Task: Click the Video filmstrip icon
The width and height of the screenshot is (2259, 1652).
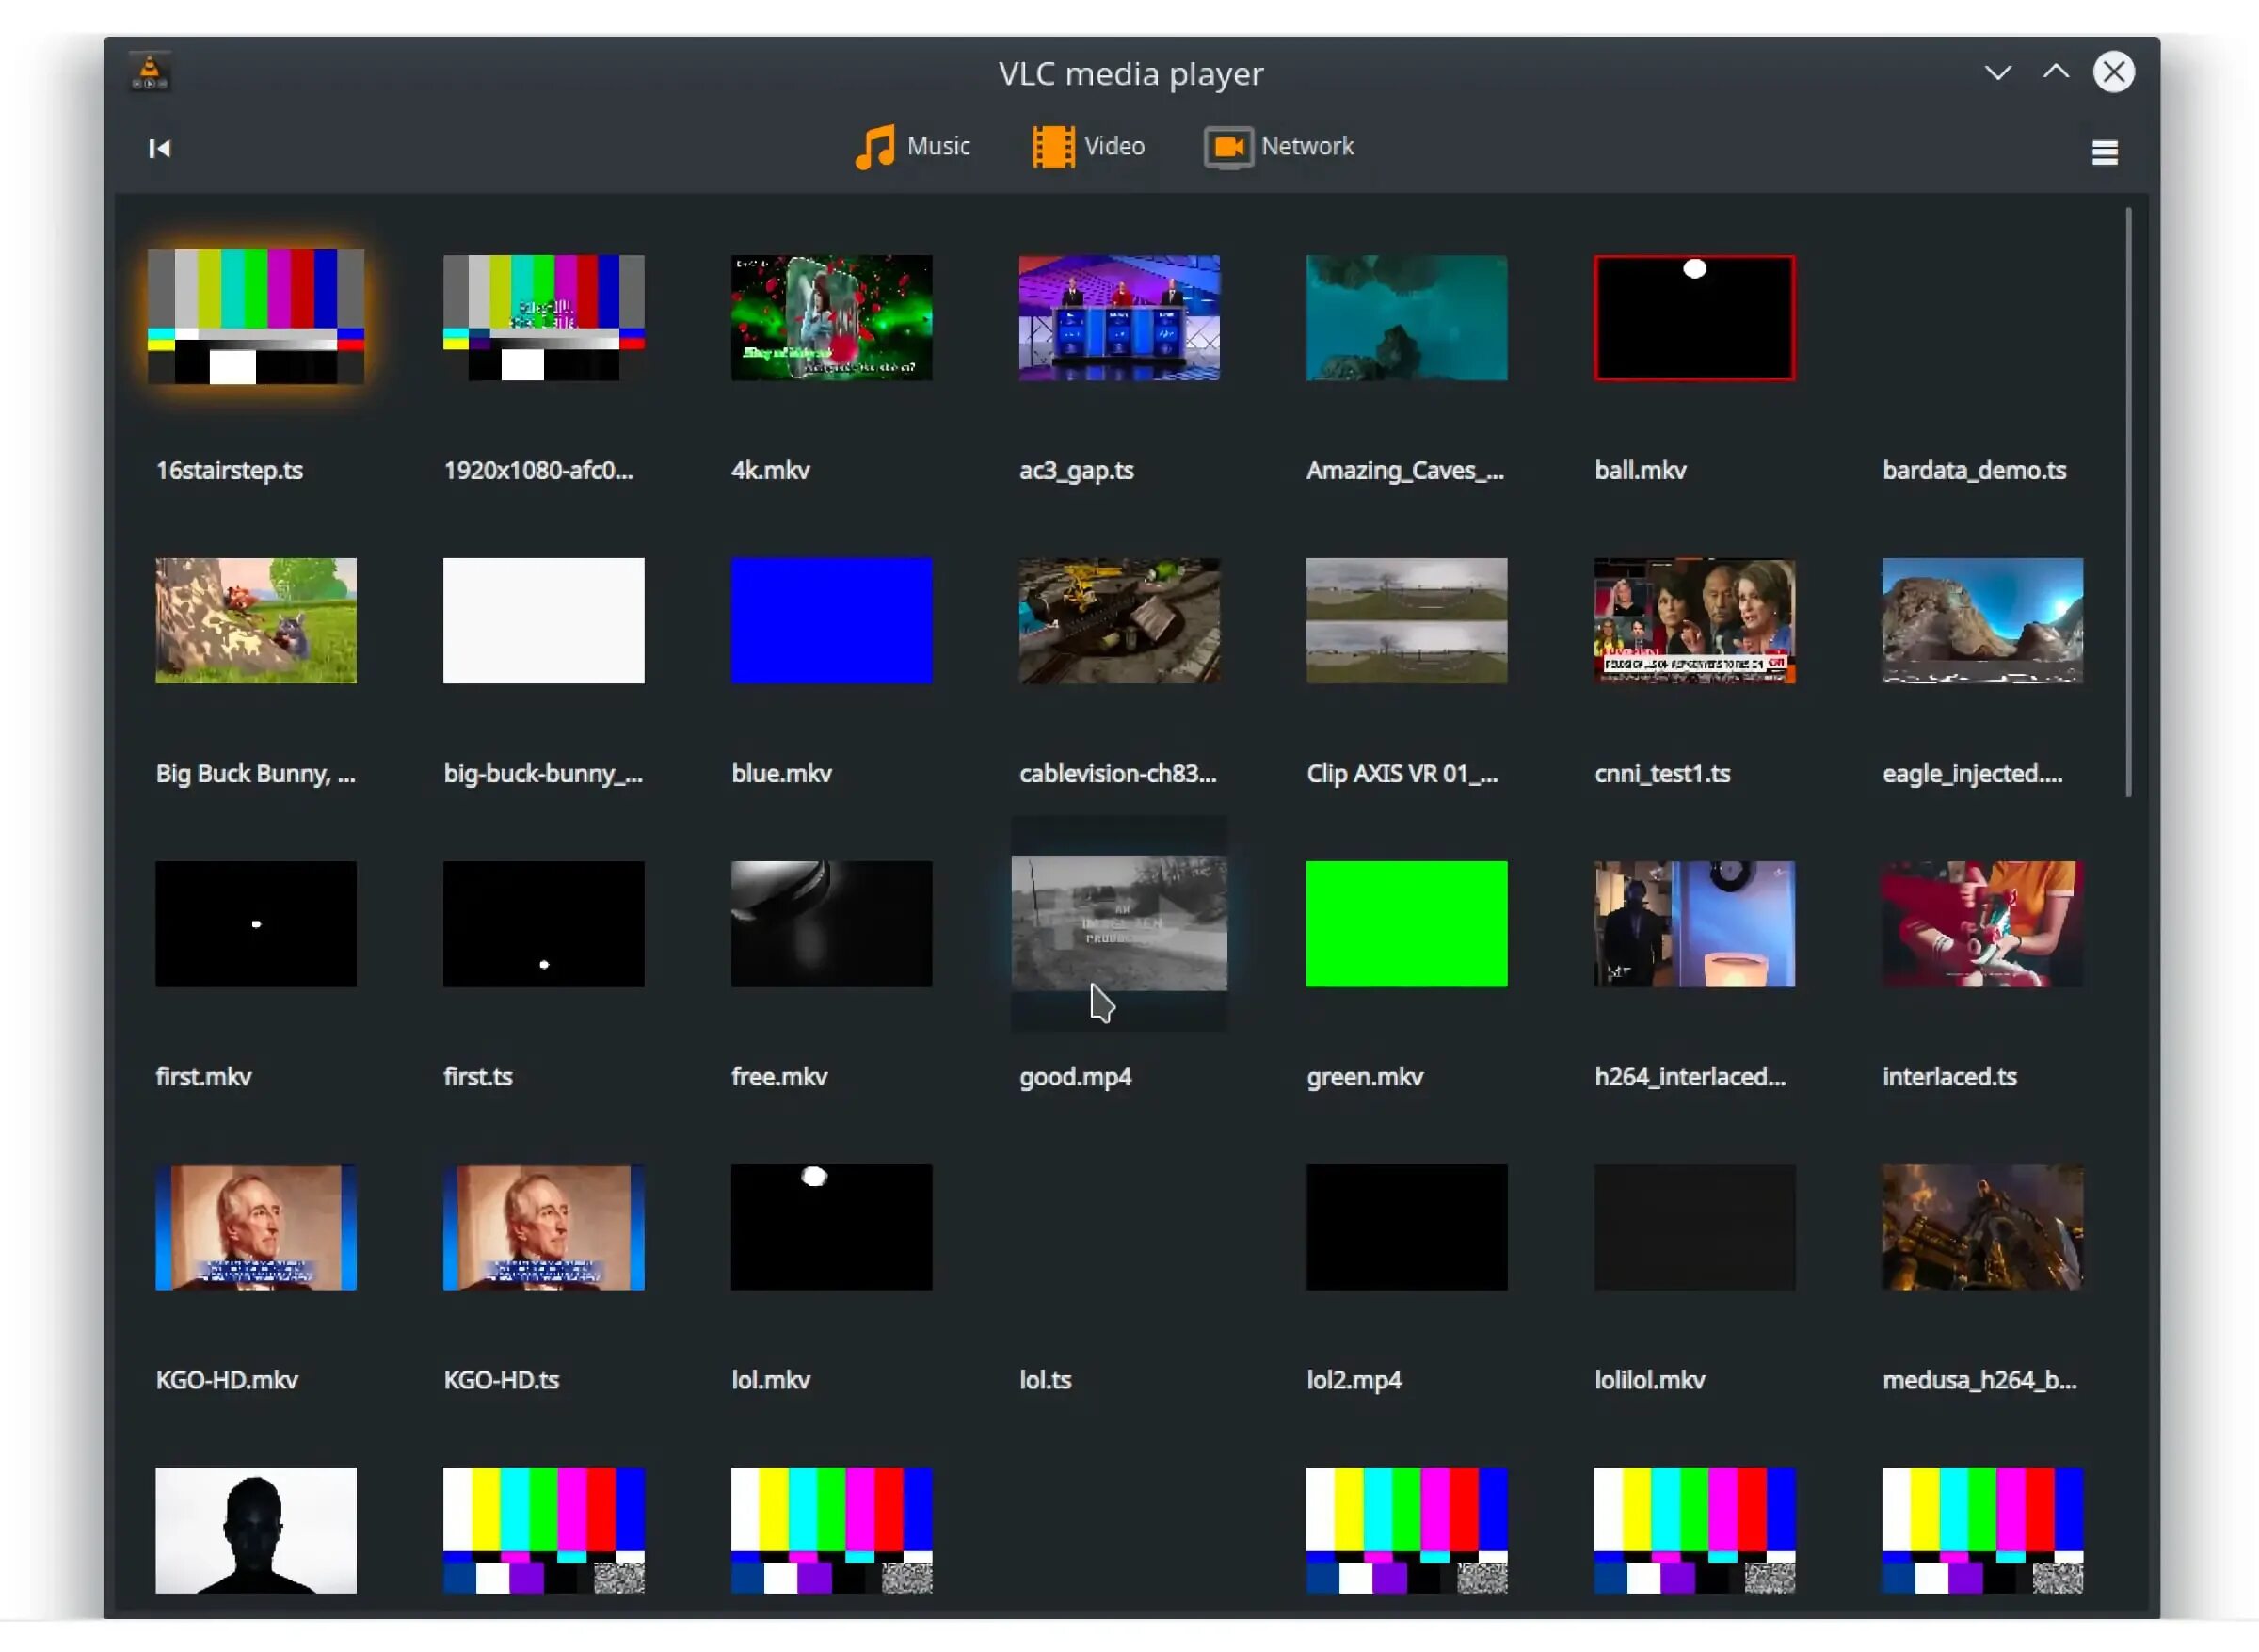Action: tap(1053, 147)
